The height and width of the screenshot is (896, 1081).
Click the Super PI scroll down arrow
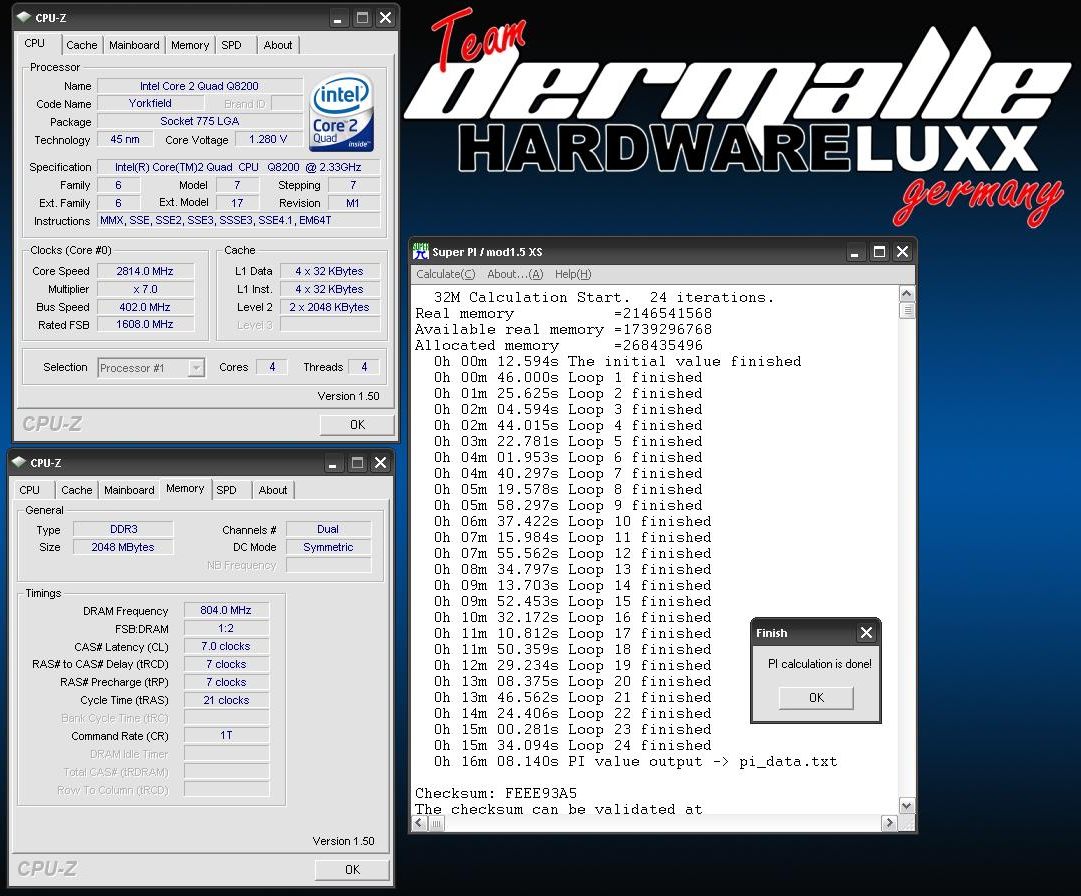point(907,806)
